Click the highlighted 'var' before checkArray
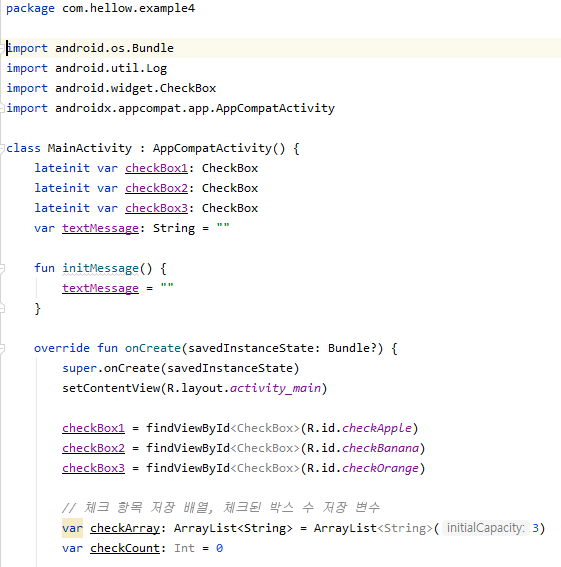The image size is (561, 567). pos(72,528)
